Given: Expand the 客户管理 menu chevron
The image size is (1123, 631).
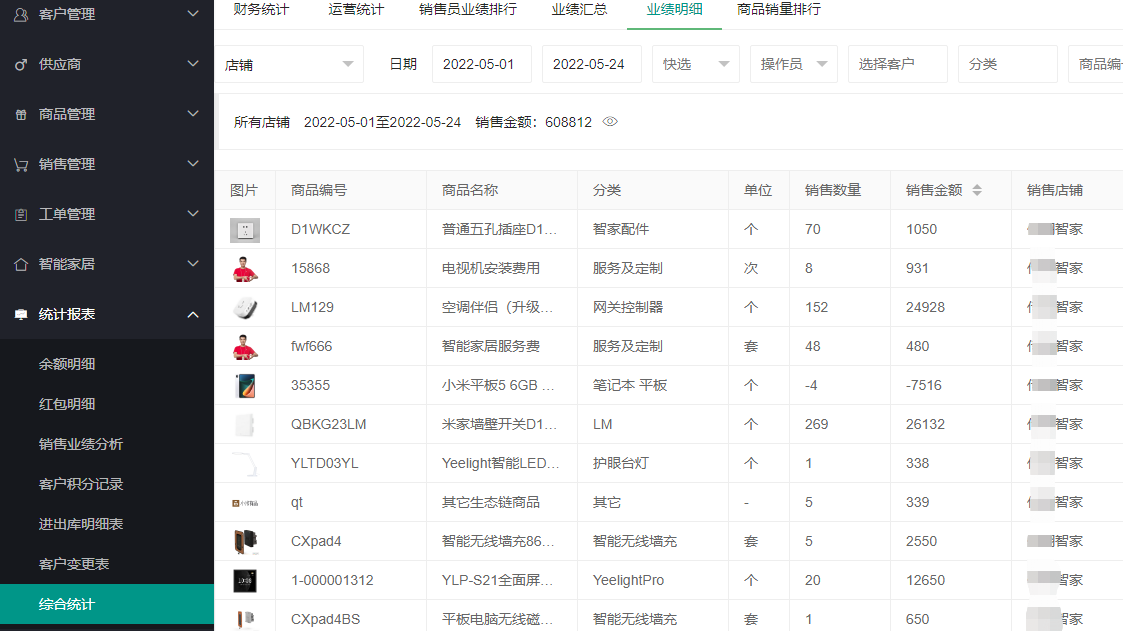Looking at the screenshot, I should (x=193, y=14).
